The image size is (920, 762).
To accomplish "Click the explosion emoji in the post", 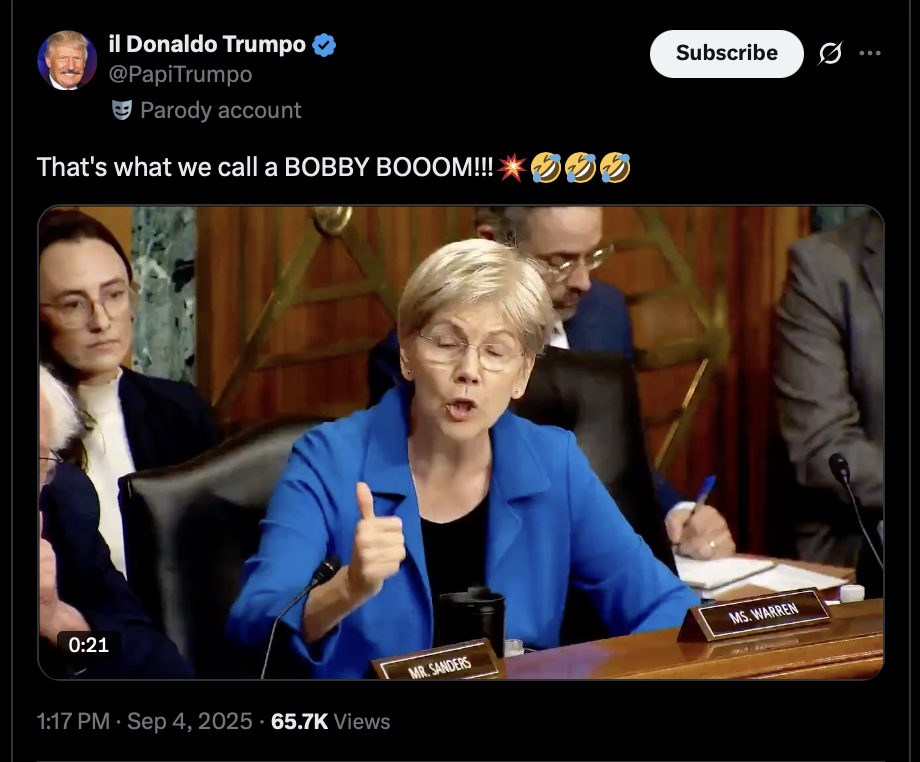I will 512,168.
